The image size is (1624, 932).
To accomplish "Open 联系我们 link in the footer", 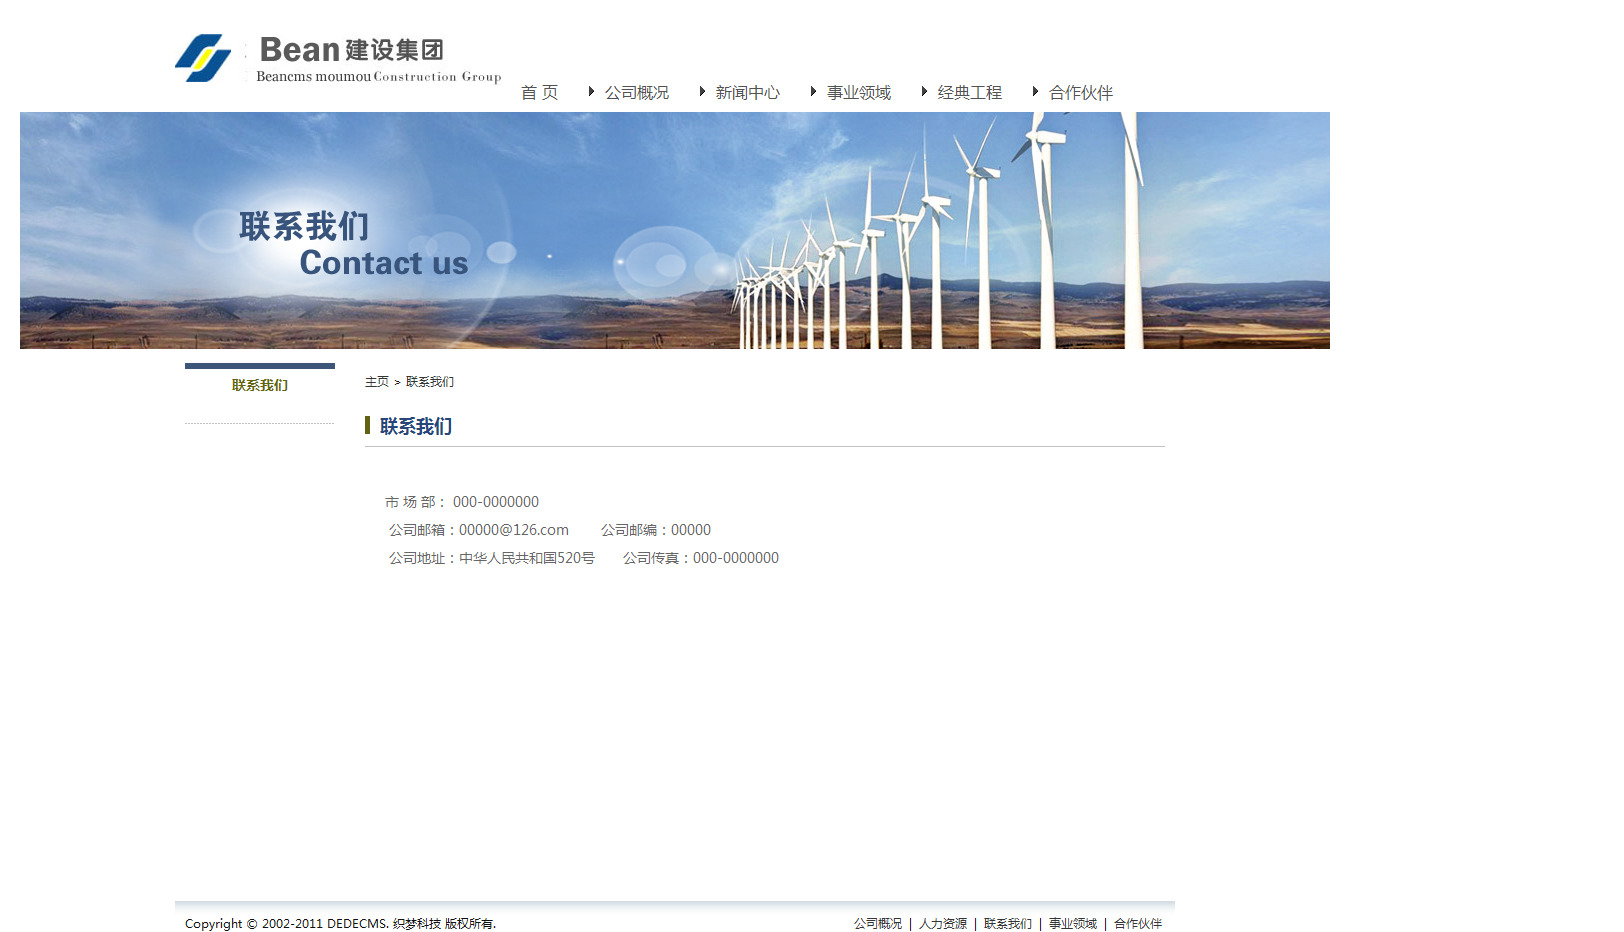I will coord(1007,924).
